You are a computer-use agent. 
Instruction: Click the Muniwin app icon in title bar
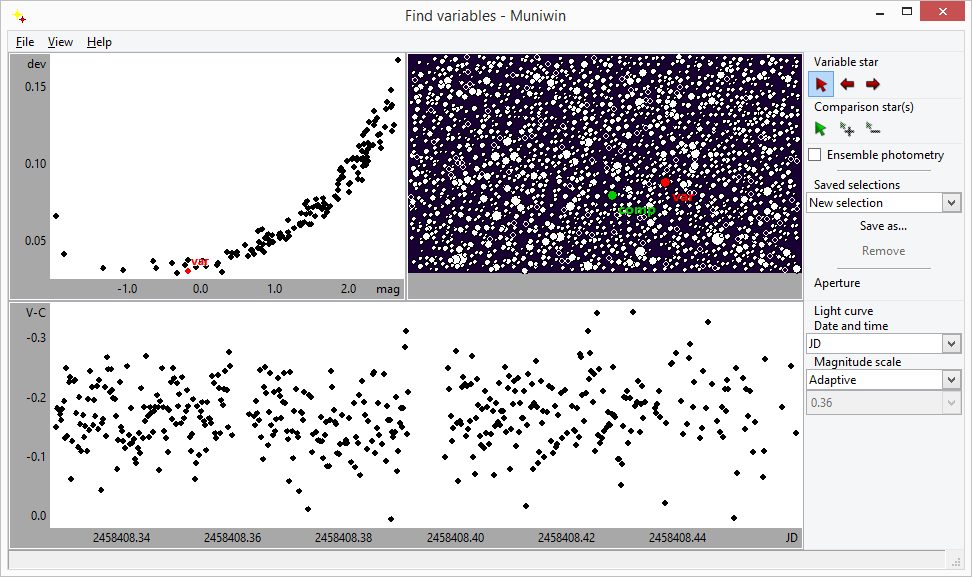coord(18,15)
